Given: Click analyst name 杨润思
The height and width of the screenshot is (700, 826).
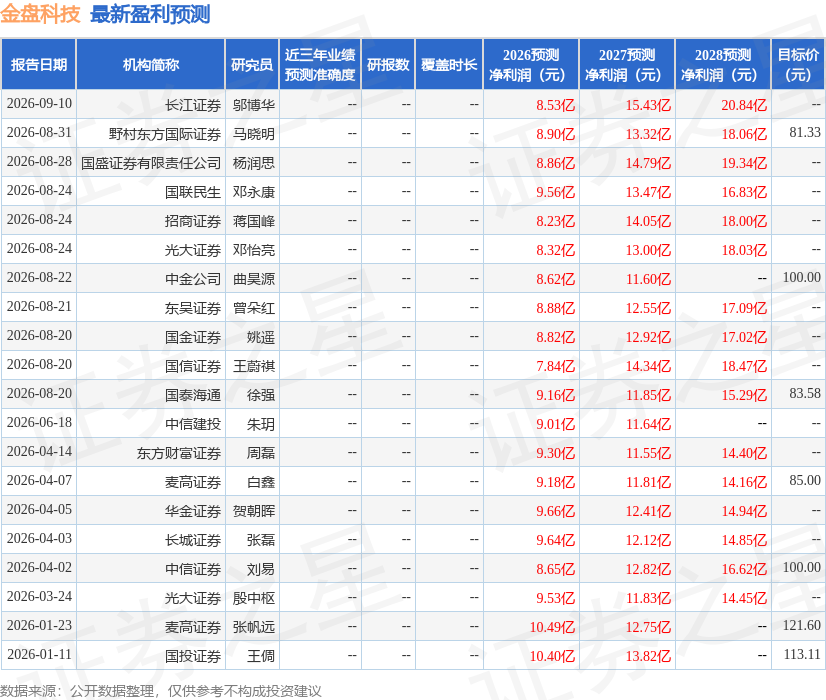Looking at the screenshot, I should click(254, 163).
